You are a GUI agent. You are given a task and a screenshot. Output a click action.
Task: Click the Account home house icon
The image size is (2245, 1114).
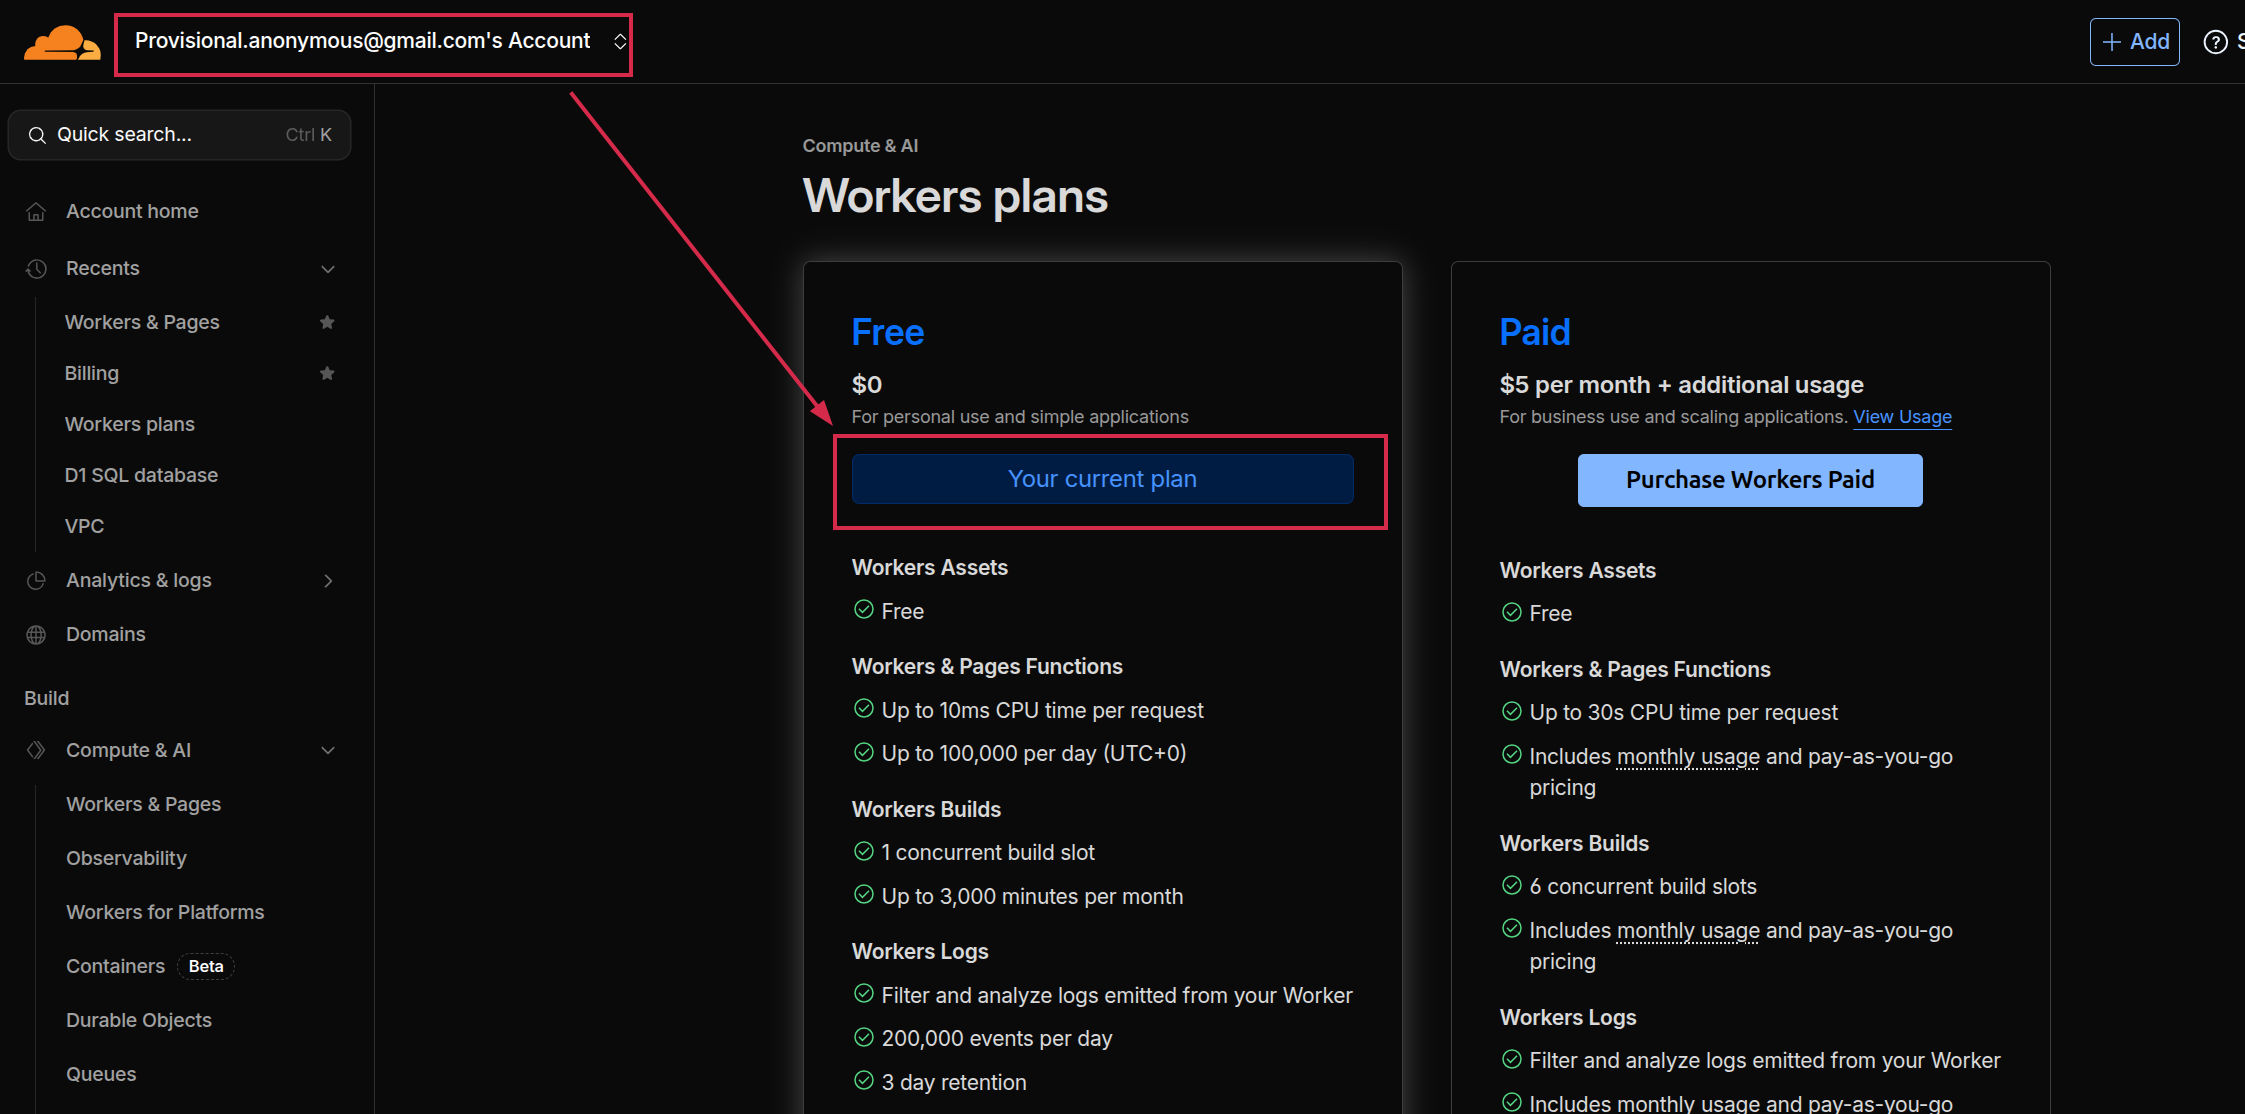[36, 212]
